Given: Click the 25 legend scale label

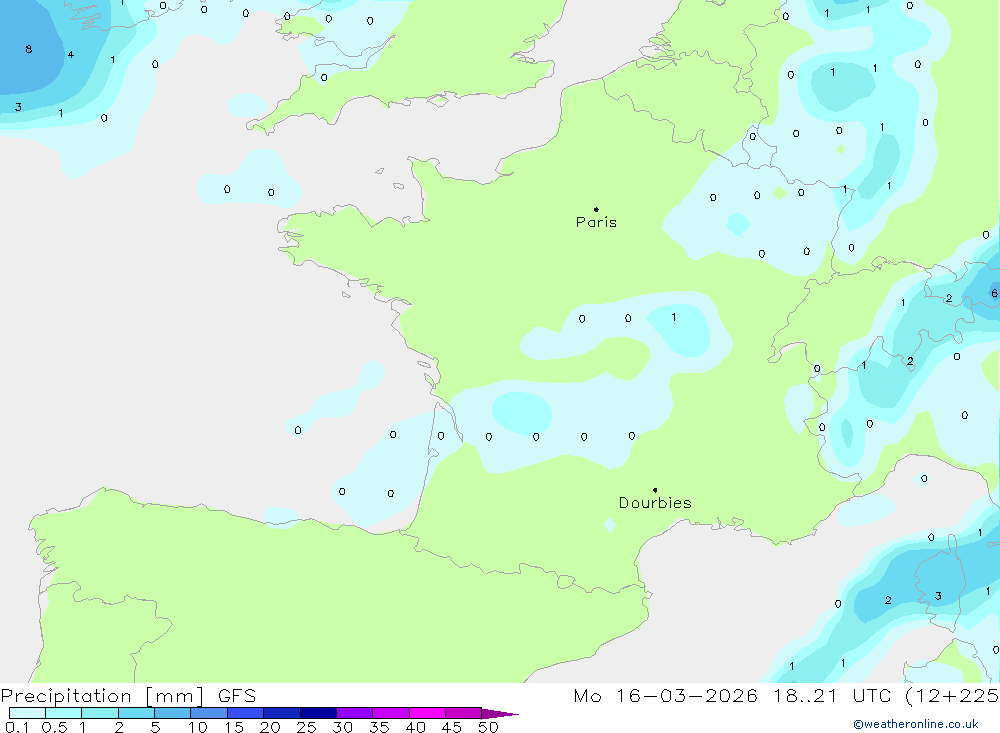Looking at the screenshot, I should tap(306, 727).
